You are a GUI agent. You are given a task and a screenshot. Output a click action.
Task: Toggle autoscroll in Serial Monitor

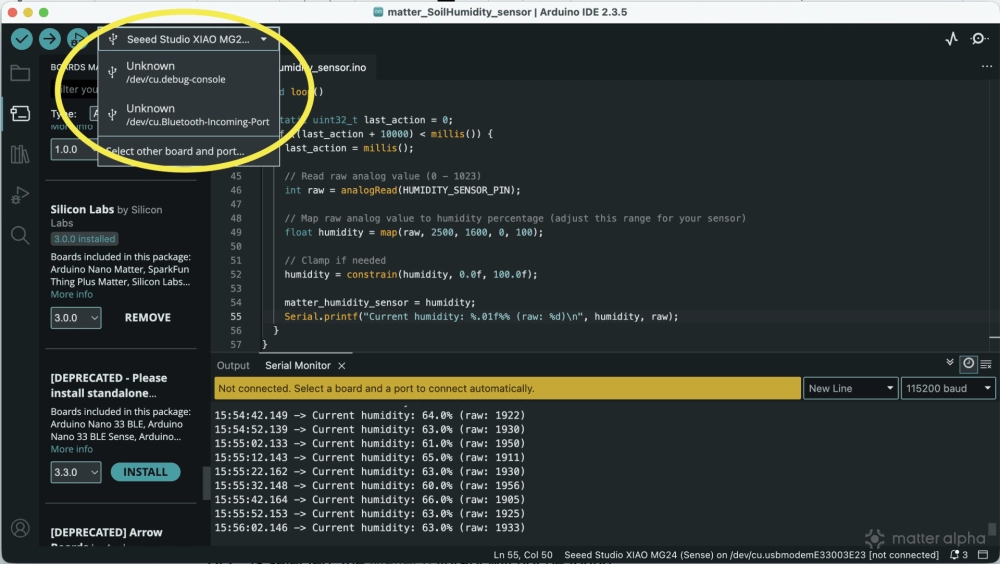click(950, 364)
